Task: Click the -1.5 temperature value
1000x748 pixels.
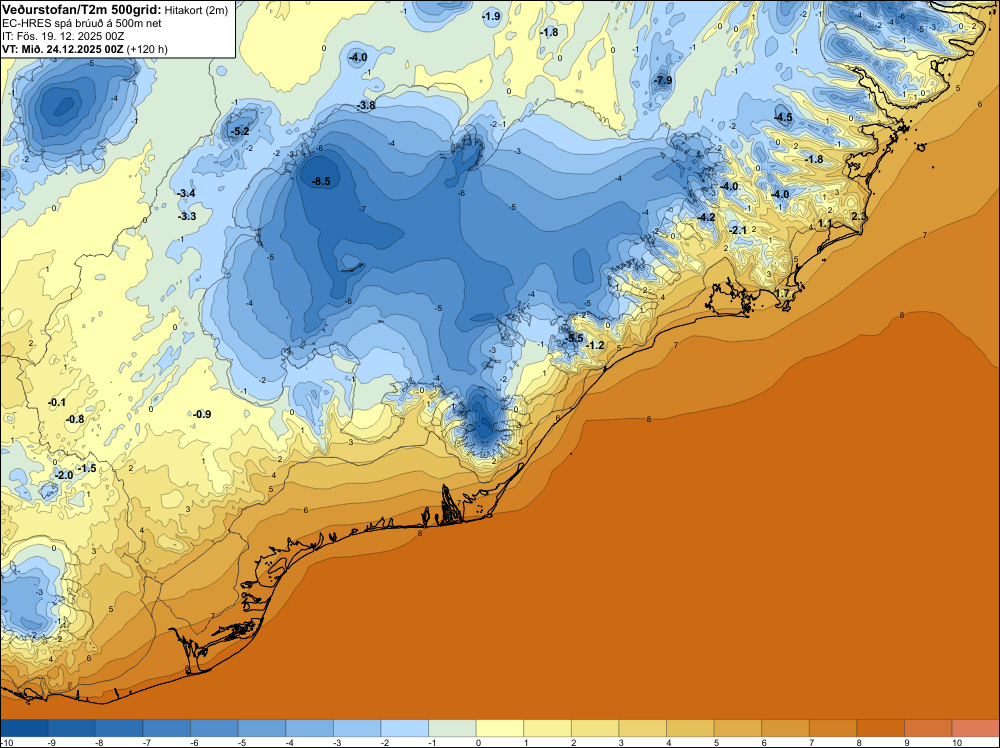Action: [x=87, y=469]
